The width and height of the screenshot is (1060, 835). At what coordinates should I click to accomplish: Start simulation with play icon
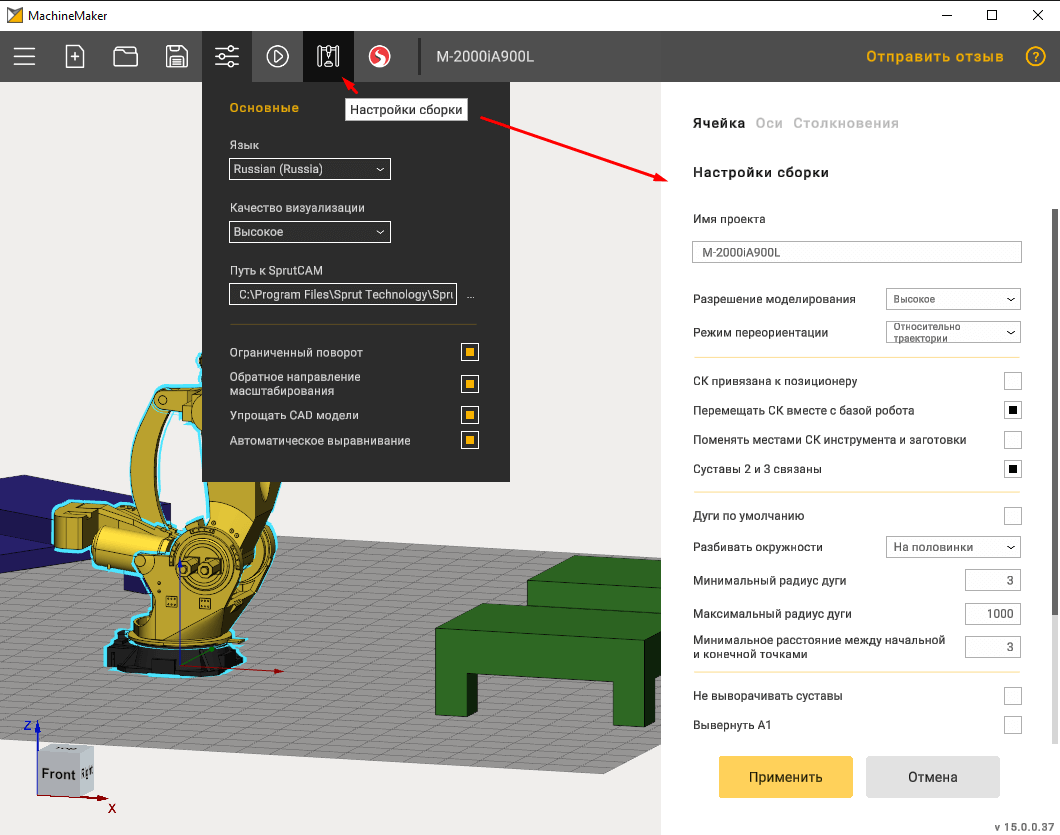[277, 56]
